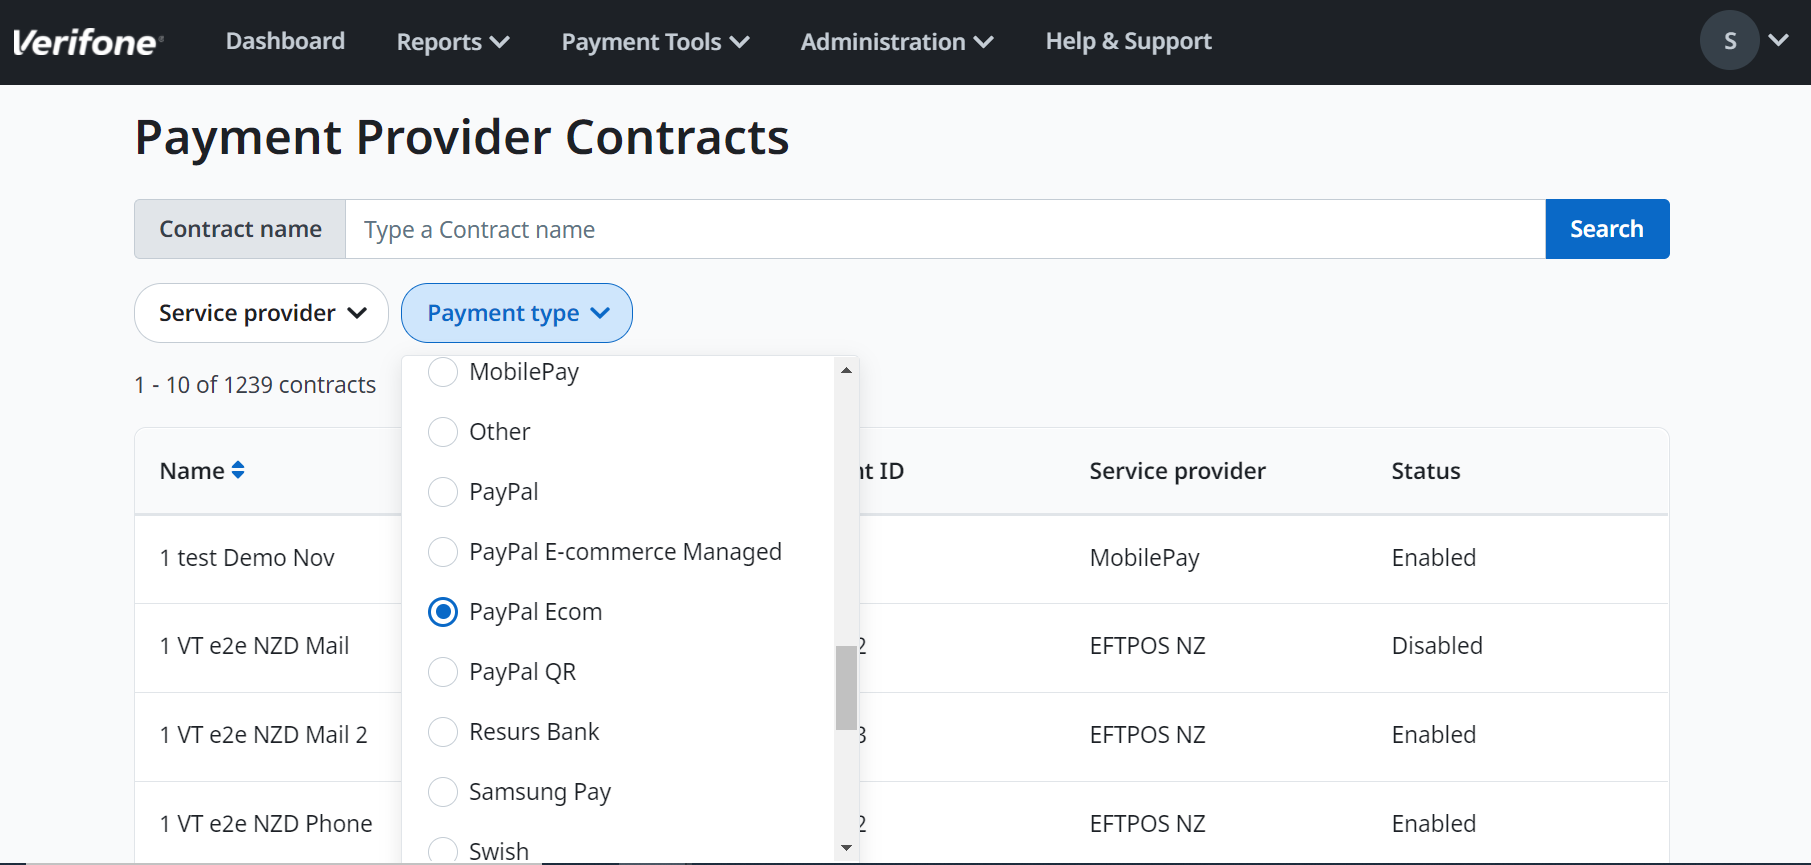Image resolution: width=1811 pixels, height=865 pixels.
Task: Expand the Reports menu
Action: [452, 41]
